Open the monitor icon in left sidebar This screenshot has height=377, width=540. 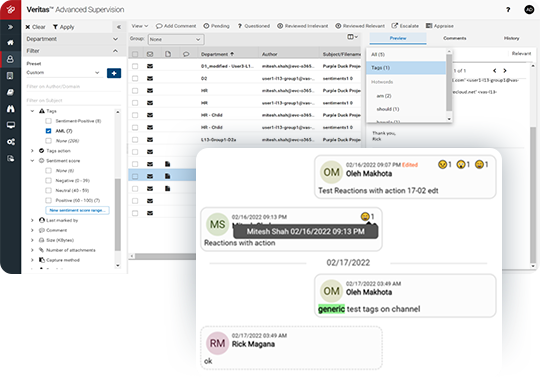point(10,125)
